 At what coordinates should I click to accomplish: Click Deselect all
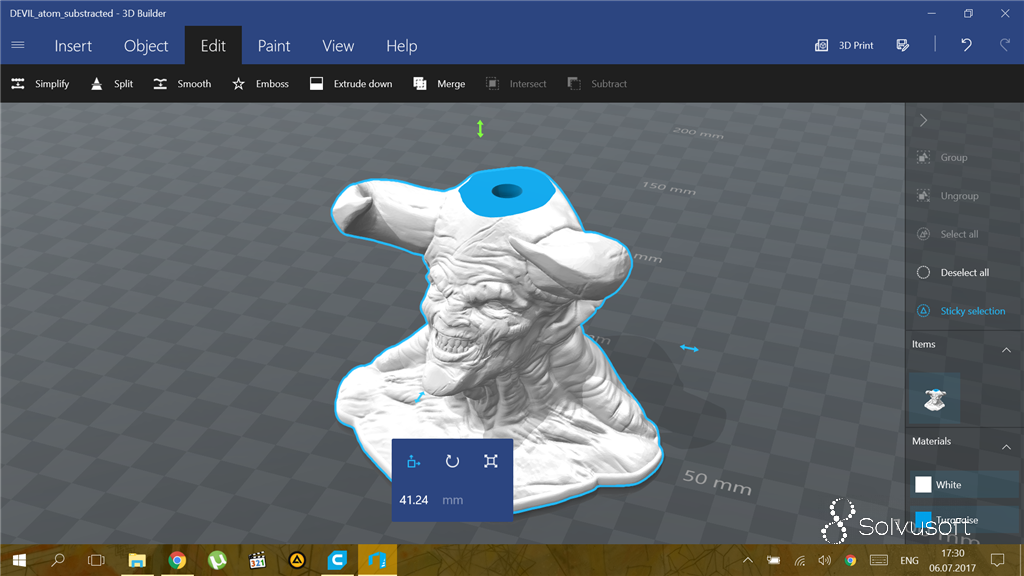(x=953, y=272)
